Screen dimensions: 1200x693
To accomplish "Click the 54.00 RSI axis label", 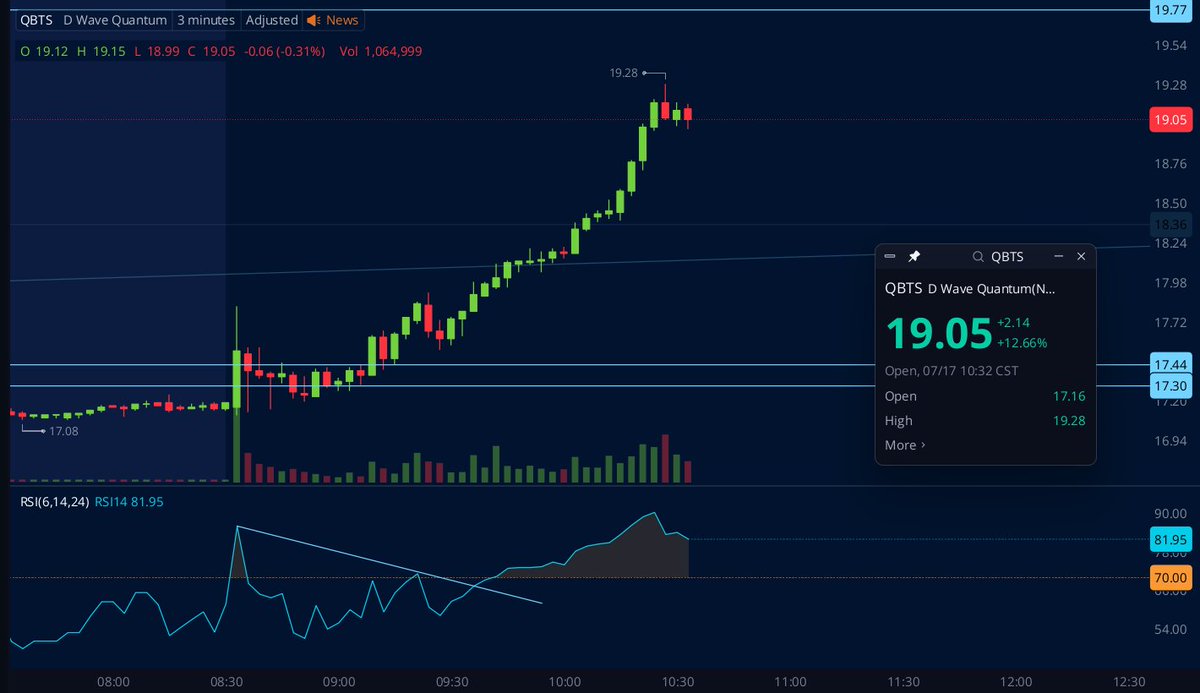I will tap(1170, 630).
